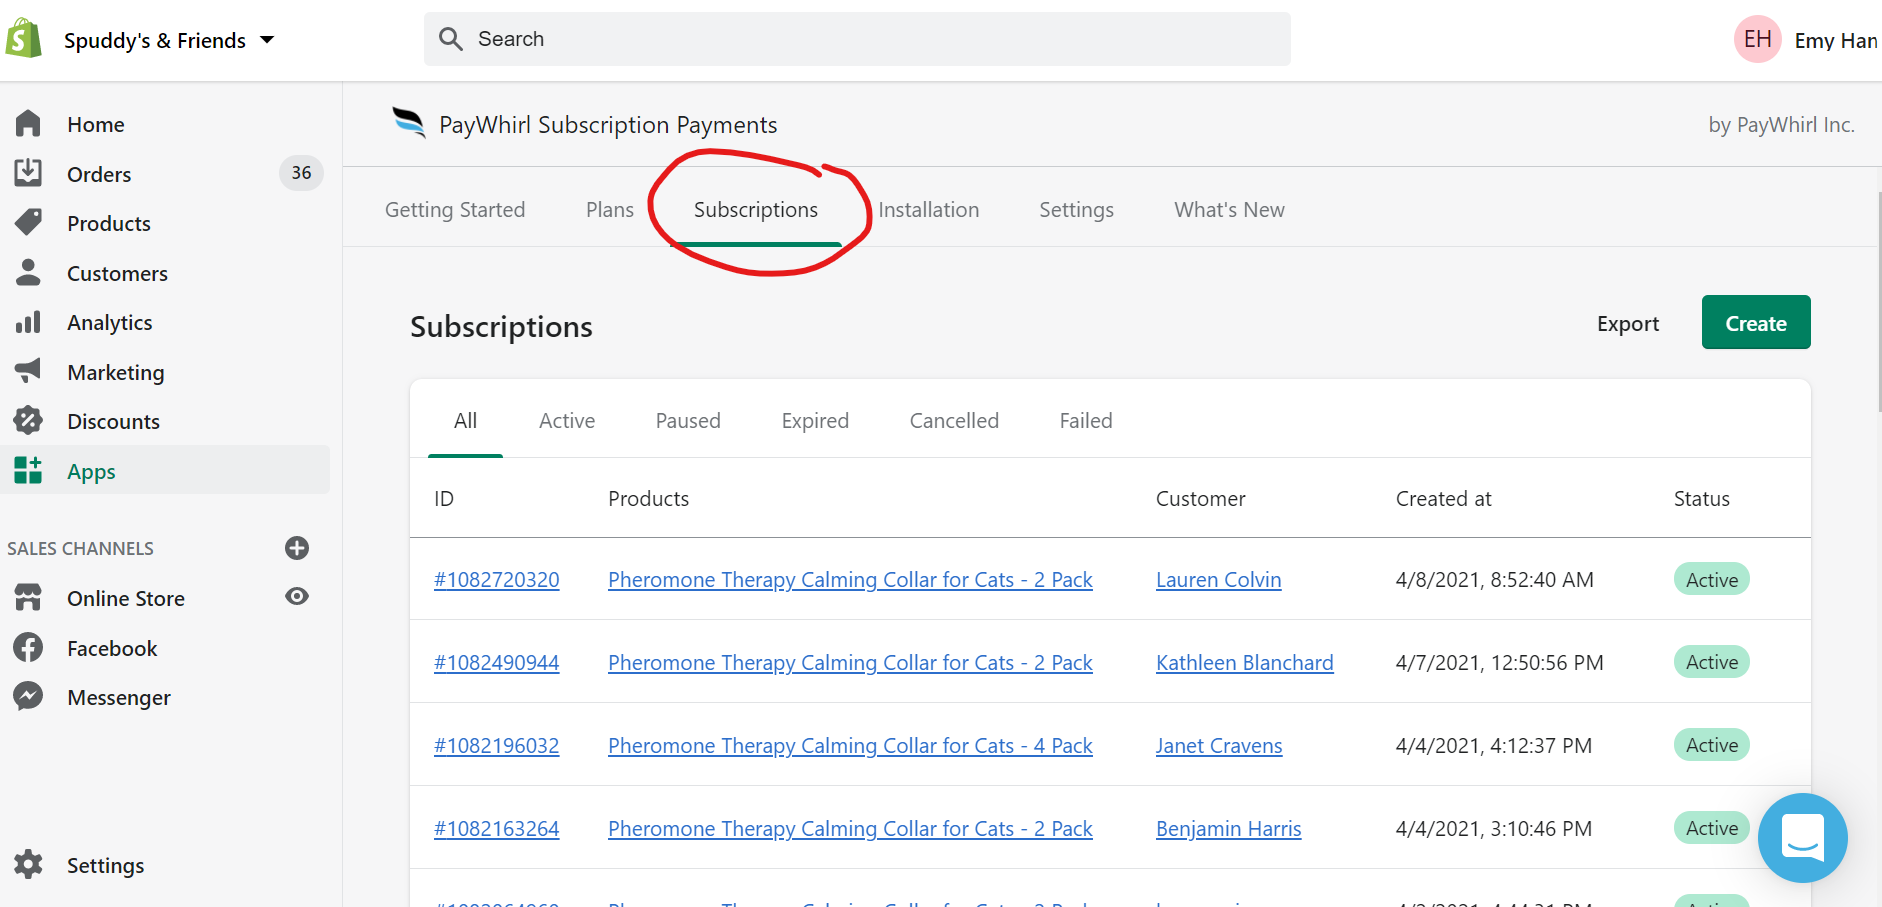The height and width of the screenshot is (907, 1882).
Task: Filter subscriptions by Paused tab
Action: coord(688,421)
